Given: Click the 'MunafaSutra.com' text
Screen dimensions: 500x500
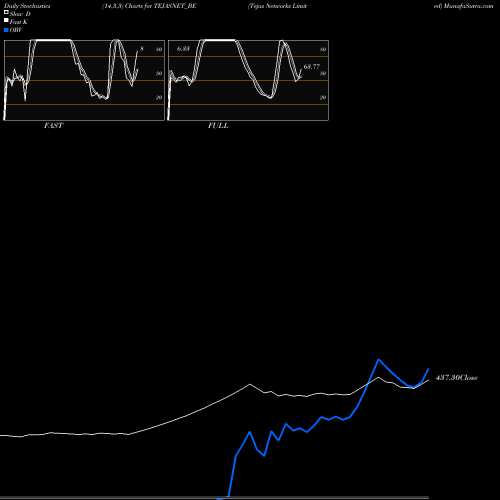Looking at the screenshot, I should click(468, 6).
